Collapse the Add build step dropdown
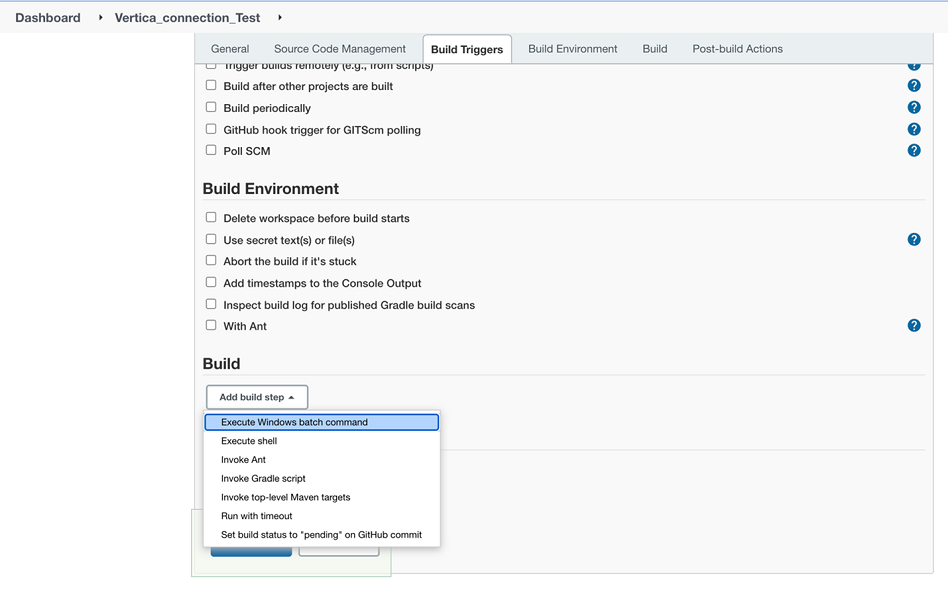 tap(257, 397)
